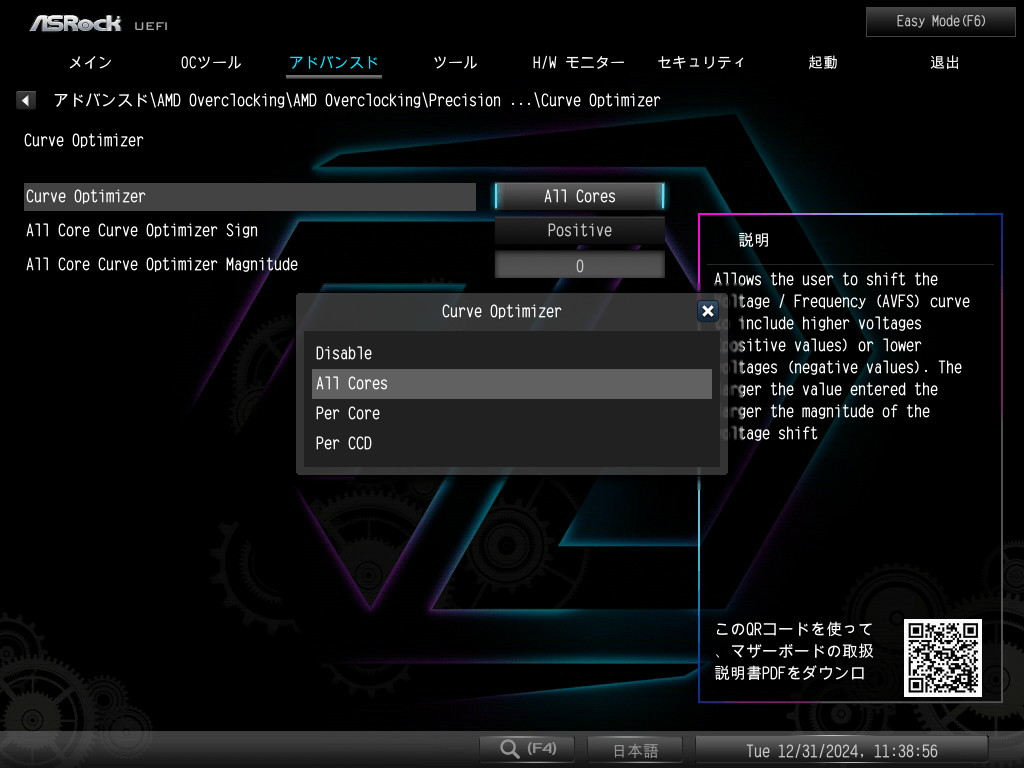Click the date and time display
Image resolution: width=1024 pixels, height=768 pixels.
tap(842, 750)
